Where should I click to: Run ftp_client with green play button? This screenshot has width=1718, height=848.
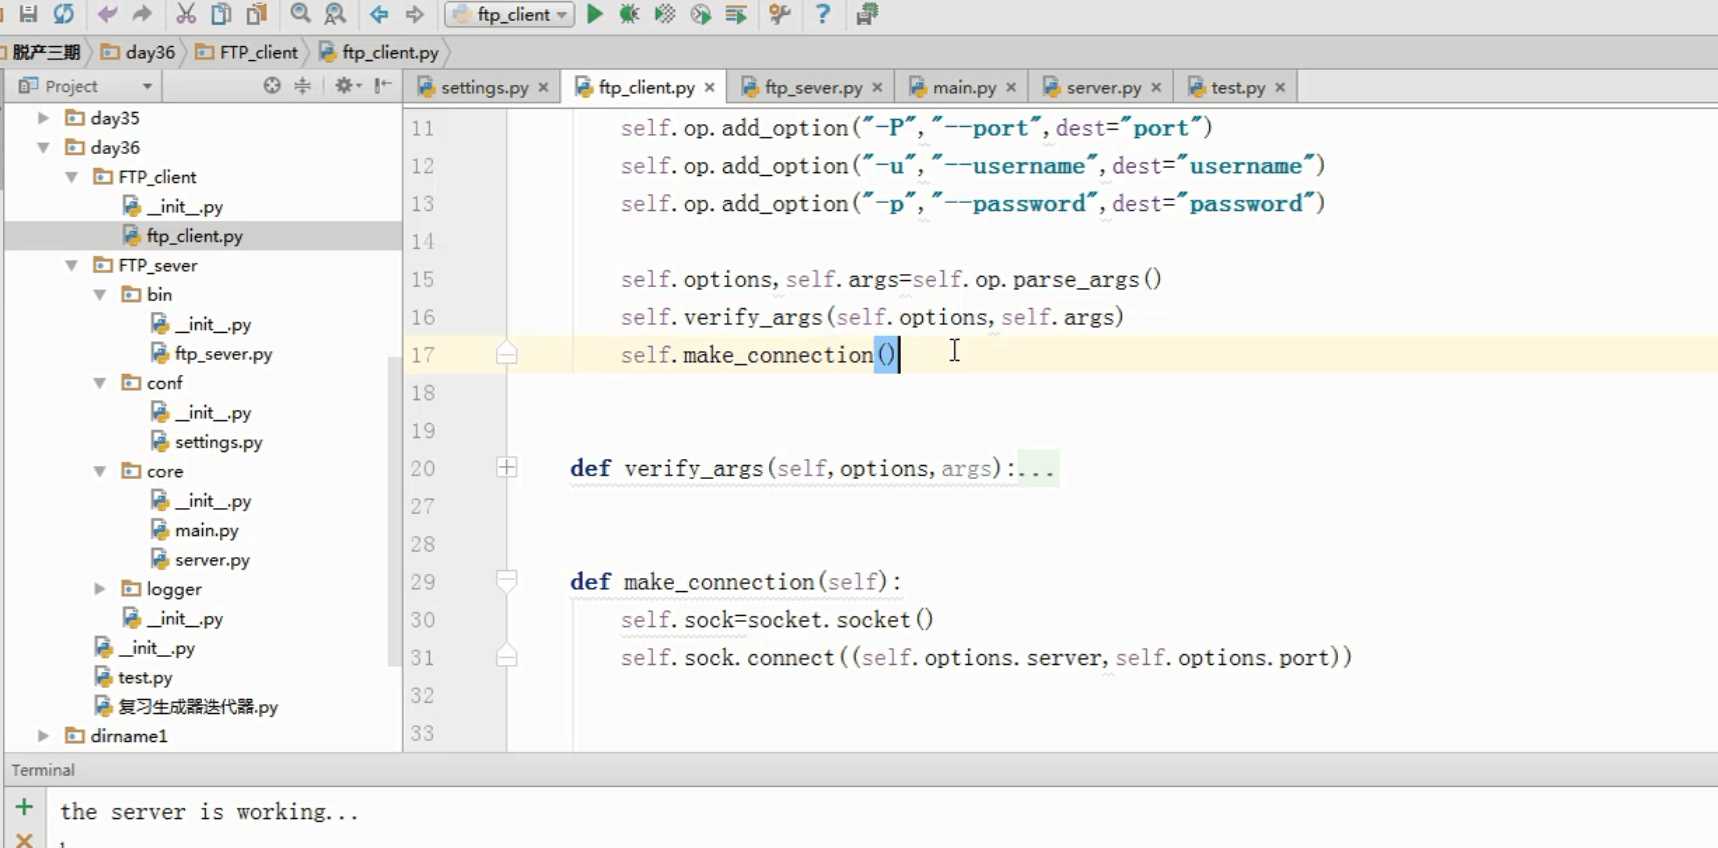[x=595, y=14]
